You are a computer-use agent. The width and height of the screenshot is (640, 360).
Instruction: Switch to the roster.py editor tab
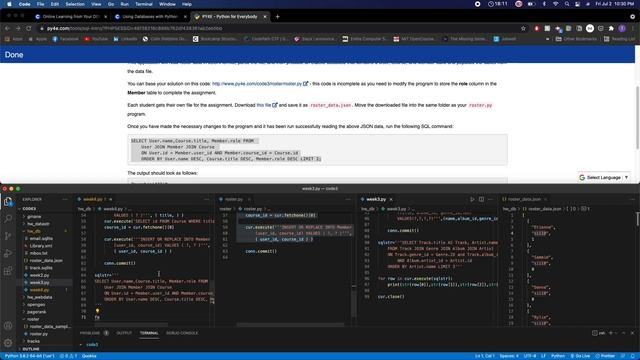[x=233, y=199]
